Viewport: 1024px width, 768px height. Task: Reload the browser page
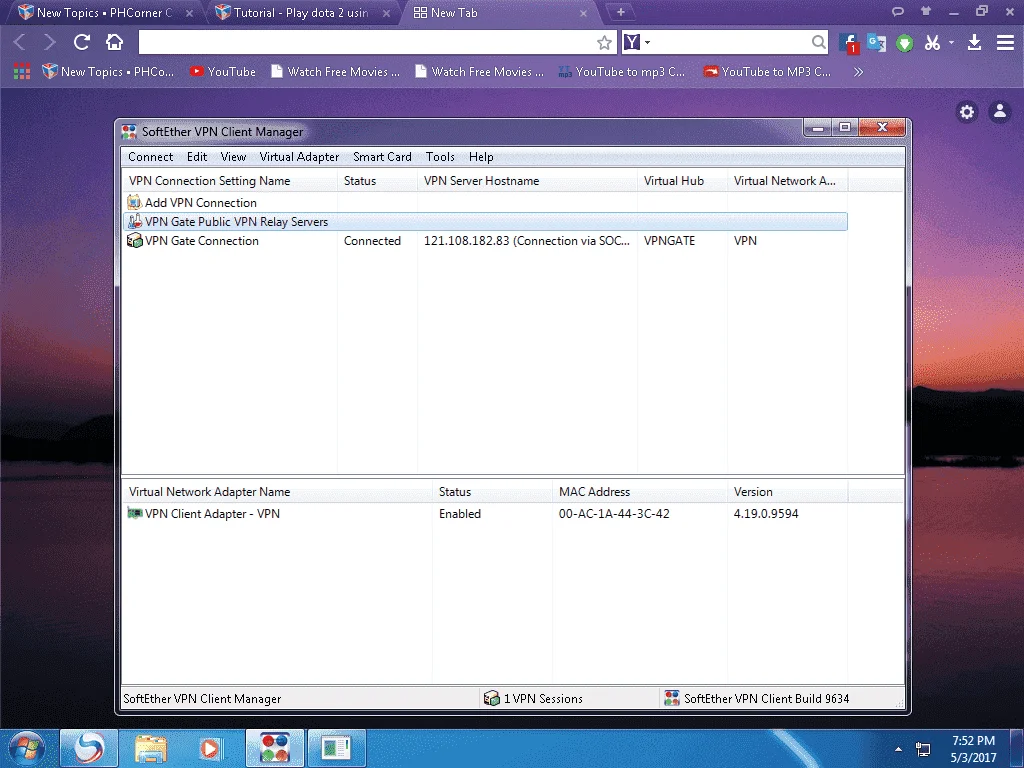click(82, 42)
